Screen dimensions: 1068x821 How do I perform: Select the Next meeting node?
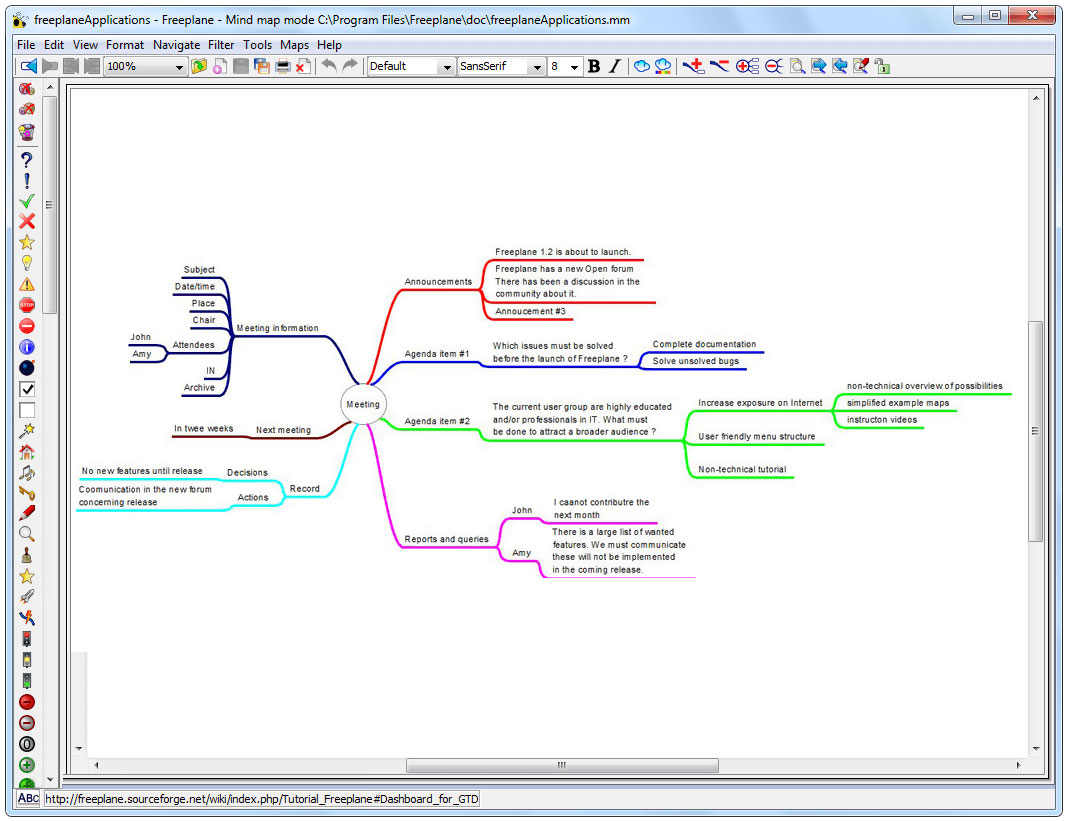283,431
